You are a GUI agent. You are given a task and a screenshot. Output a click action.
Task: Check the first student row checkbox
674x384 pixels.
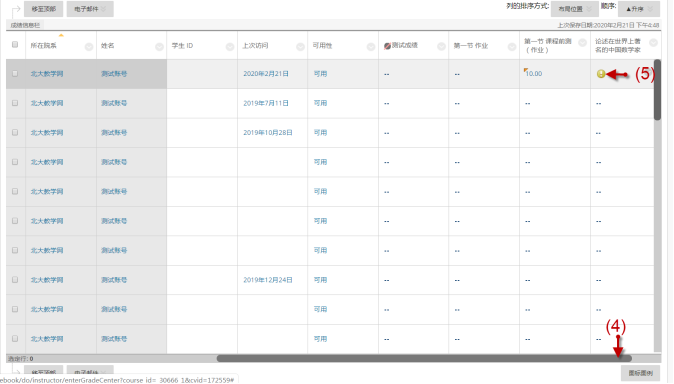click(15, 74)
